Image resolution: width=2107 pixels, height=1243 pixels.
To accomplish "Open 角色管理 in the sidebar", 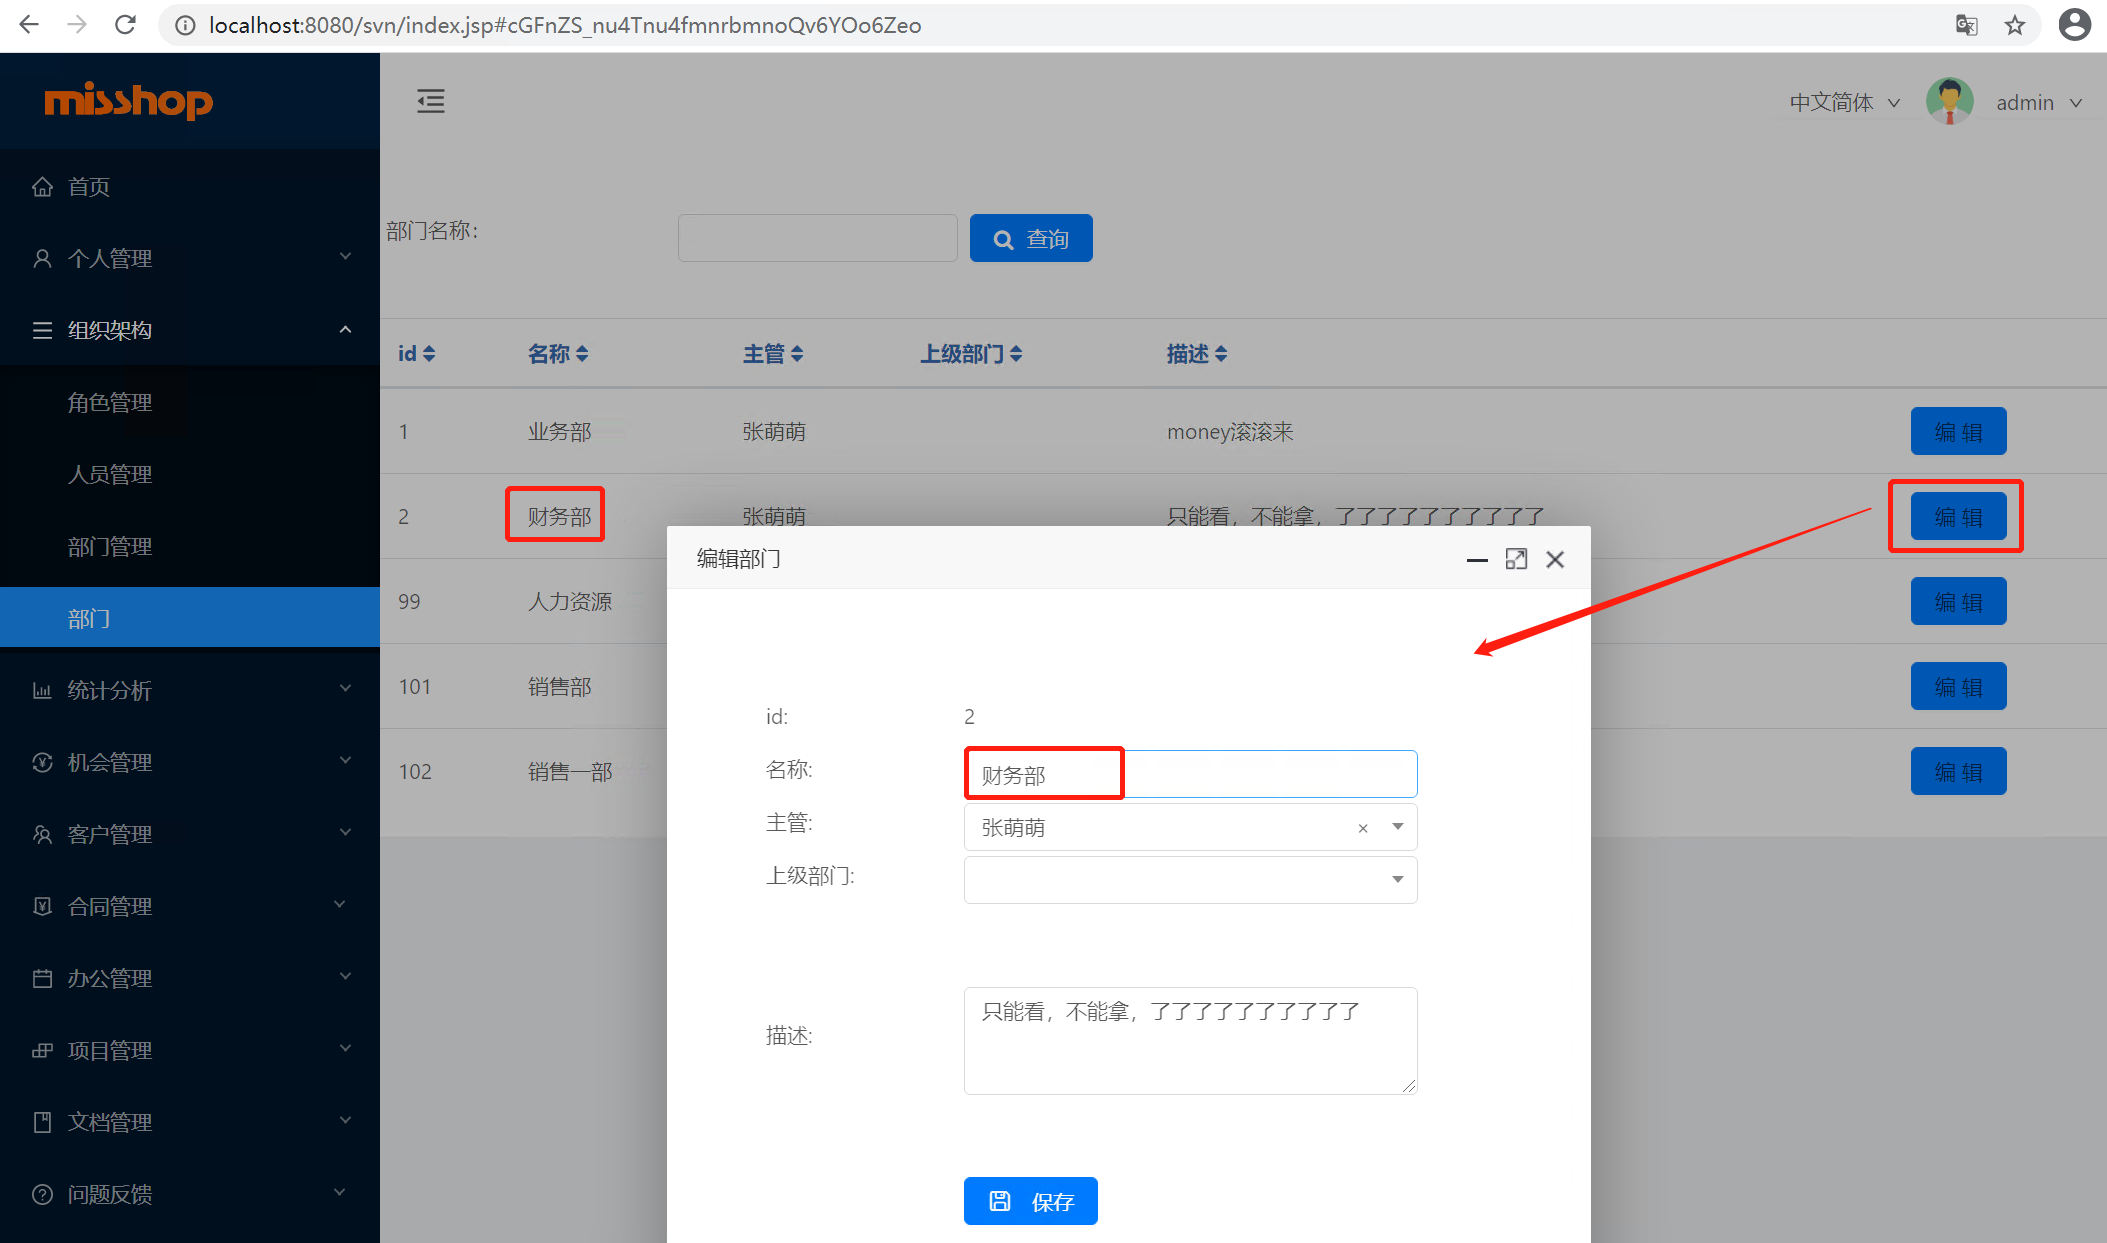I will pyautogui.click(x=110, y=402).
